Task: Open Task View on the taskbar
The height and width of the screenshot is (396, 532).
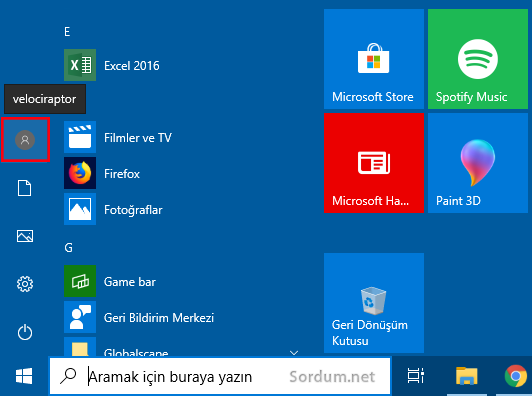Action: [416, 376]
